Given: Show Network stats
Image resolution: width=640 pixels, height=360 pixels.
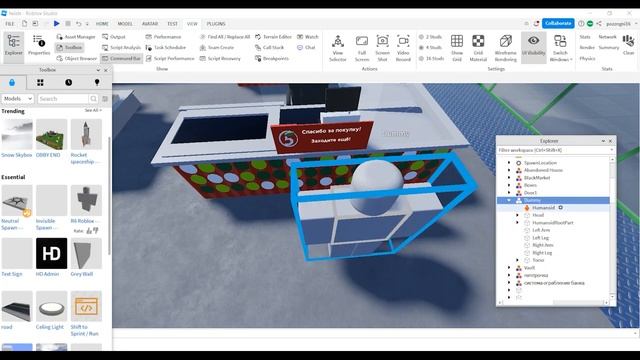Looking at the screenshot, I should click(607, 37).
